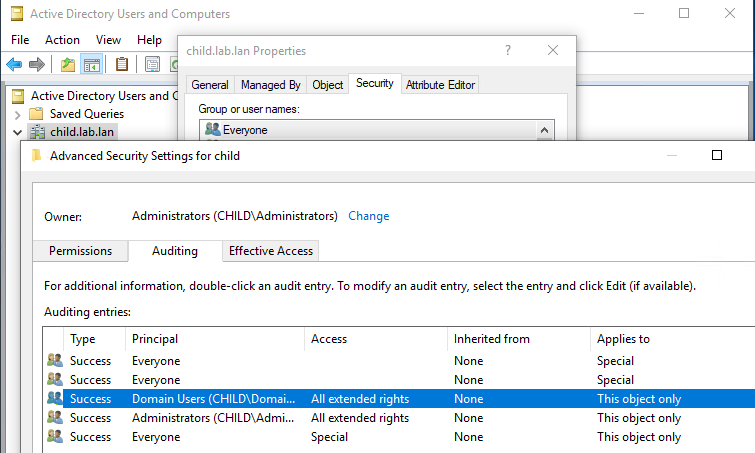
Task: Open the File menu
Action: pyautogui.click(x=20, y=40)
